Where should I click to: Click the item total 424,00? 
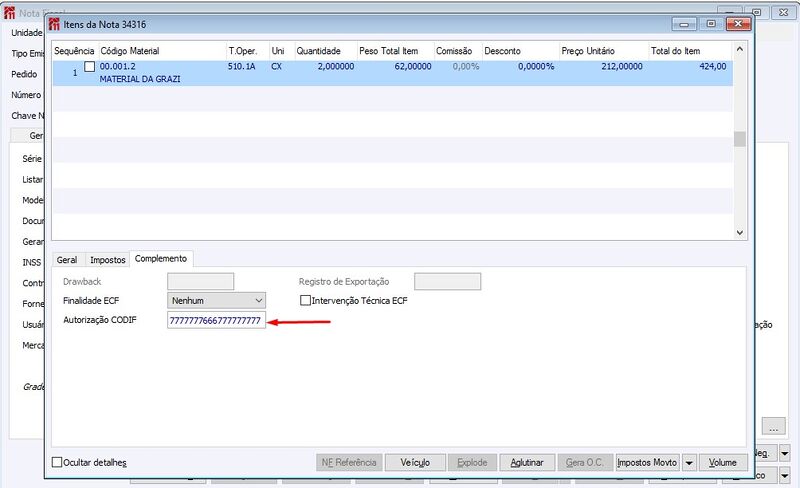(x=713, y=66)
